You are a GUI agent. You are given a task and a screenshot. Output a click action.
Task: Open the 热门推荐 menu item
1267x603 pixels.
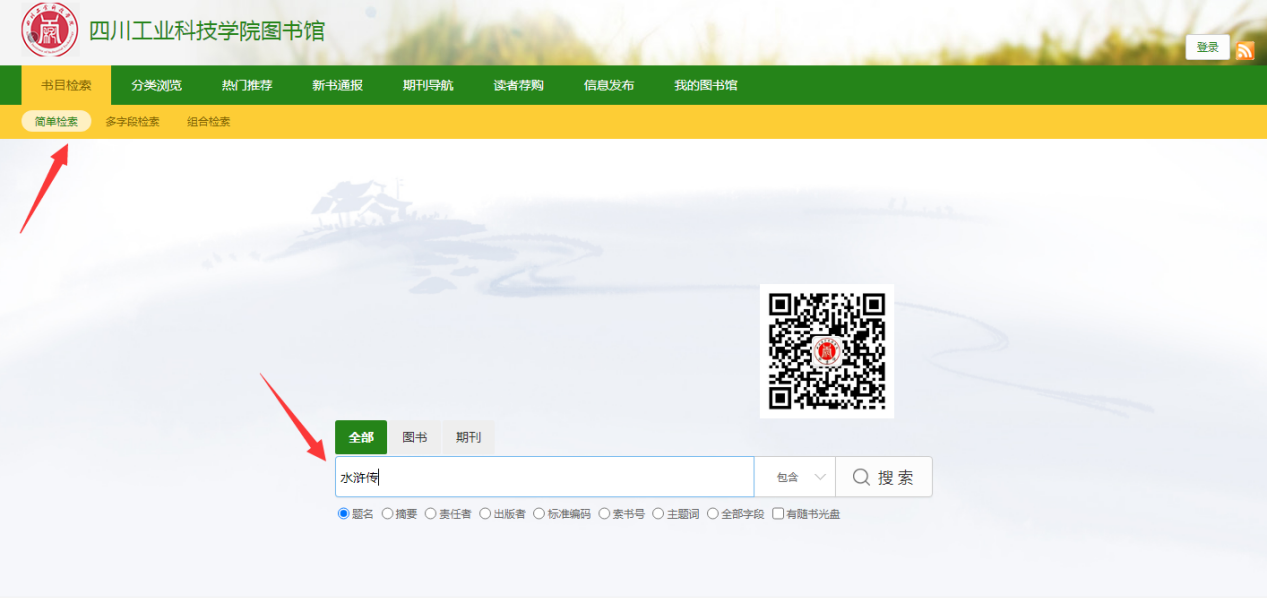tap(247, 86)
